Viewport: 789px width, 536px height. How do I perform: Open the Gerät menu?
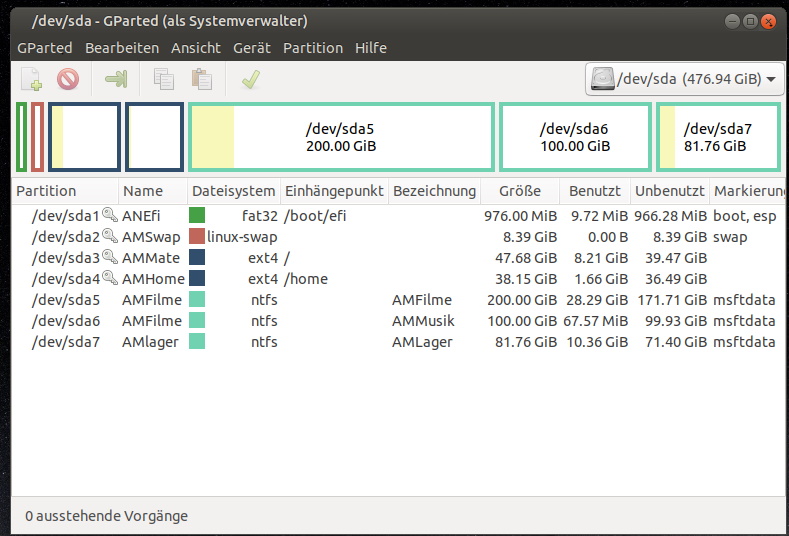coord(252,48)
